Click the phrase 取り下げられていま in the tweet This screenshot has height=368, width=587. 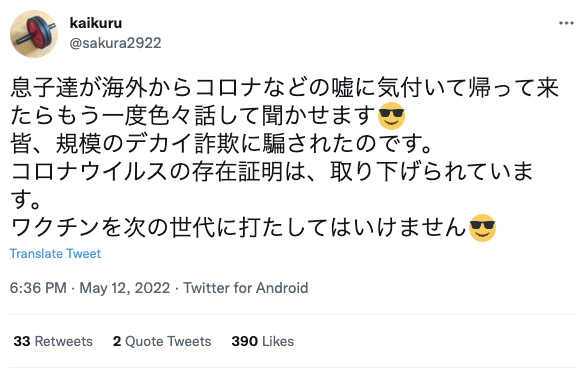[431, 172]
